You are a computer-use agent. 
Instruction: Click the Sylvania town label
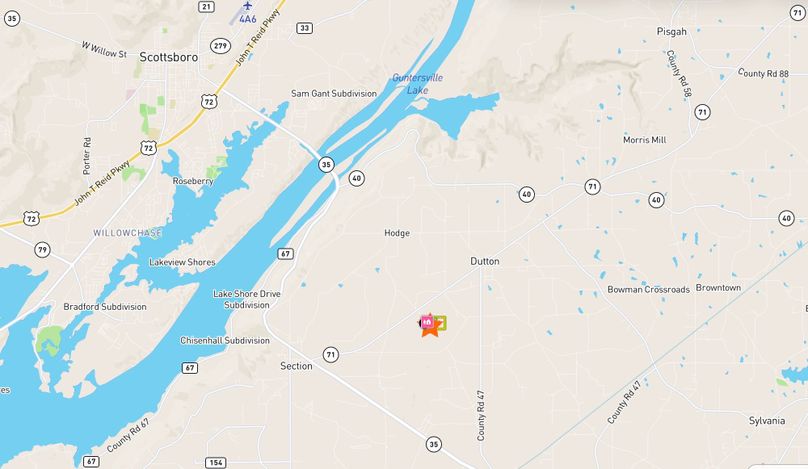pyautogui.click(x=767, y=421)
